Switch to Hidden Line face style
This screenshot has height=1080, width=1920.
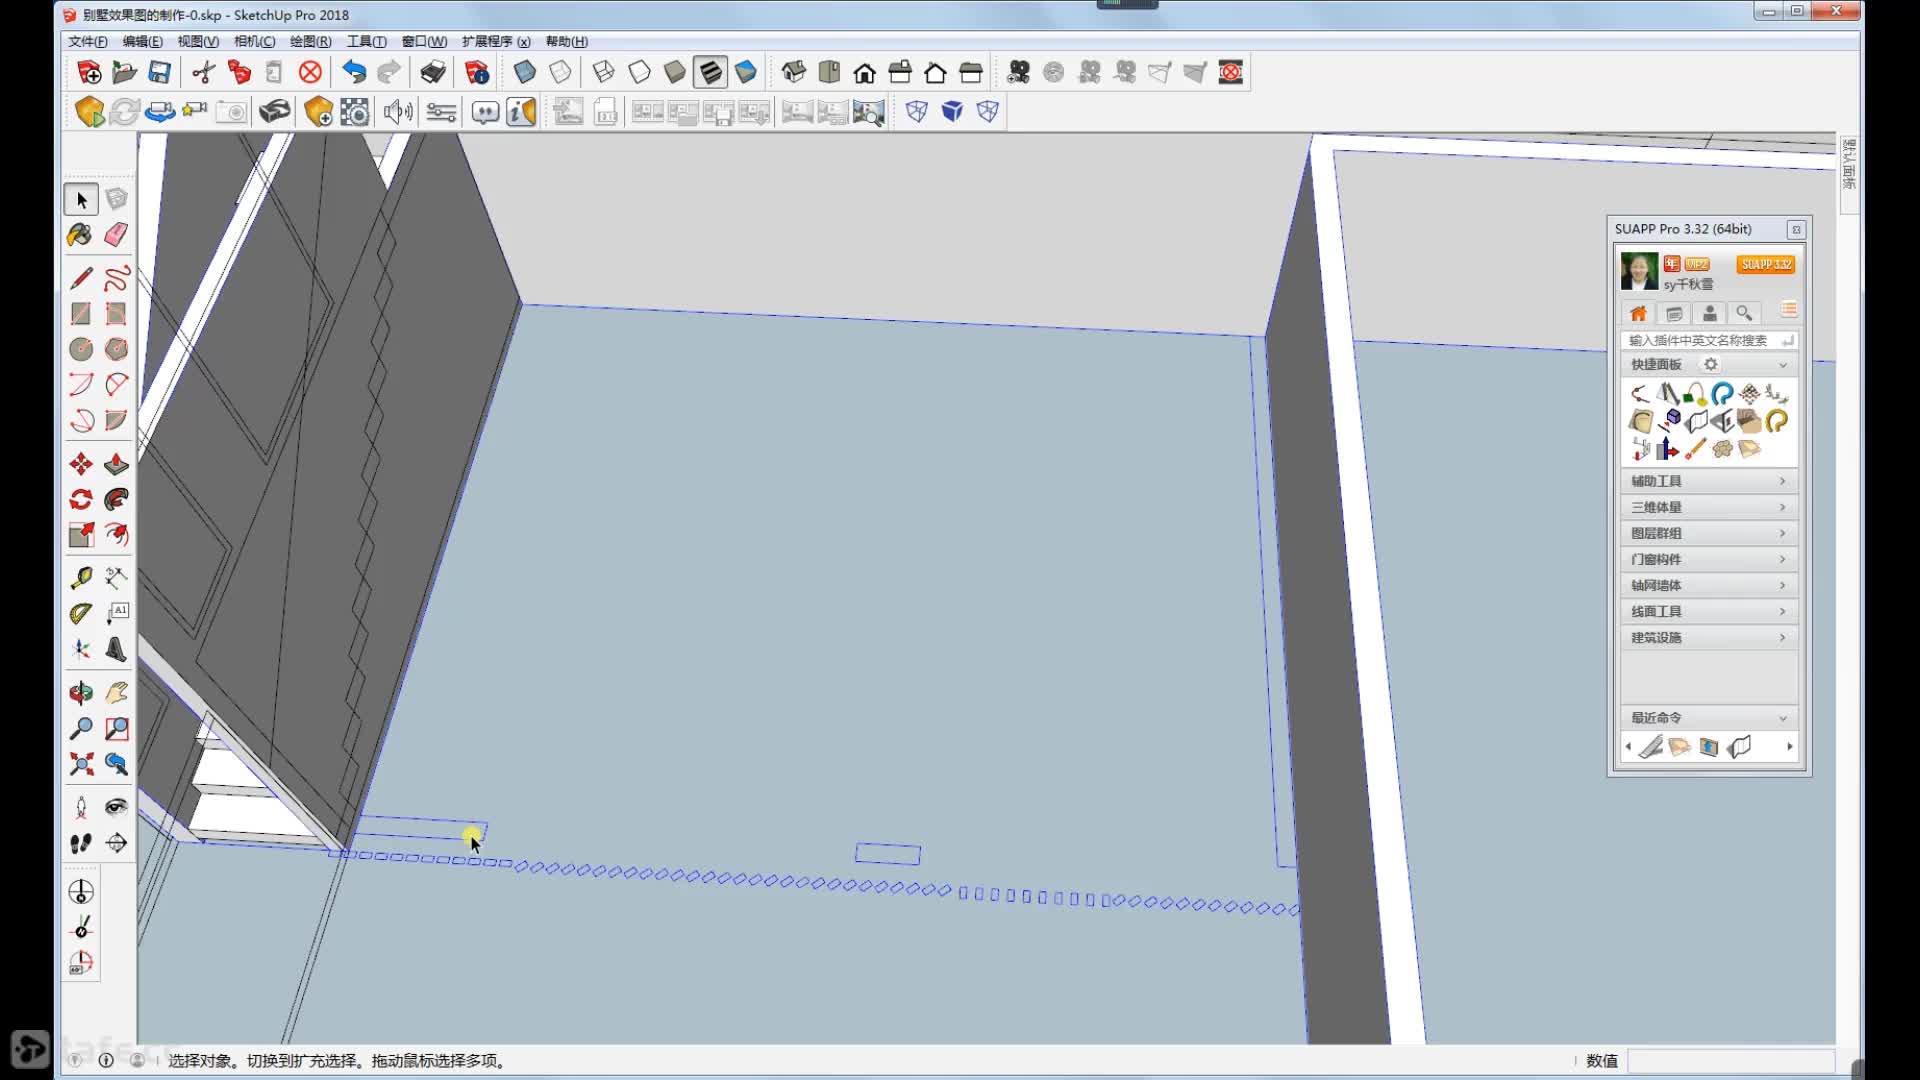coord(639,72)
